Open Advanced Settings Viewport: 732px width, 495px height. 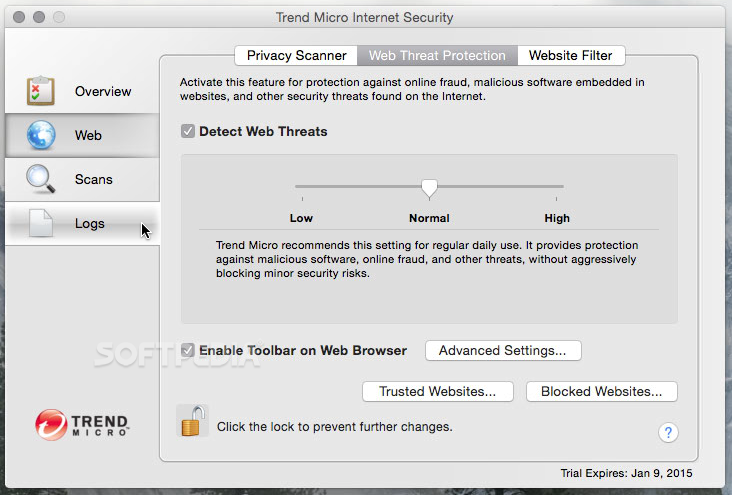click(503, 351)
